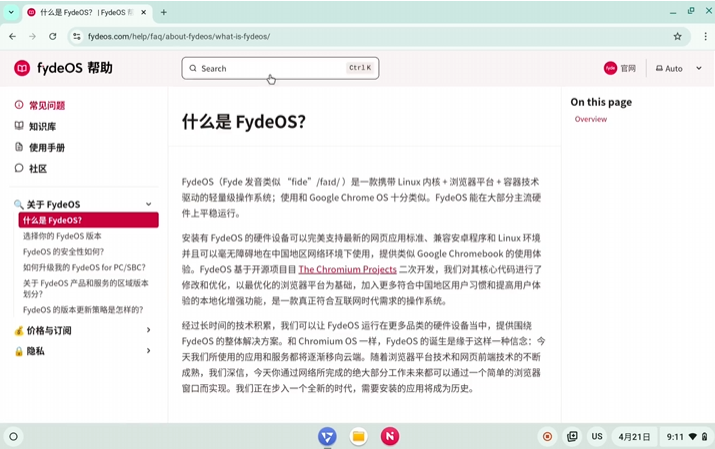The height and width of the screenshot is (449, 715).
Task: Click the 什么是 FydeOS? page heading
Action: pyautogui.click(x=244, y=122)
